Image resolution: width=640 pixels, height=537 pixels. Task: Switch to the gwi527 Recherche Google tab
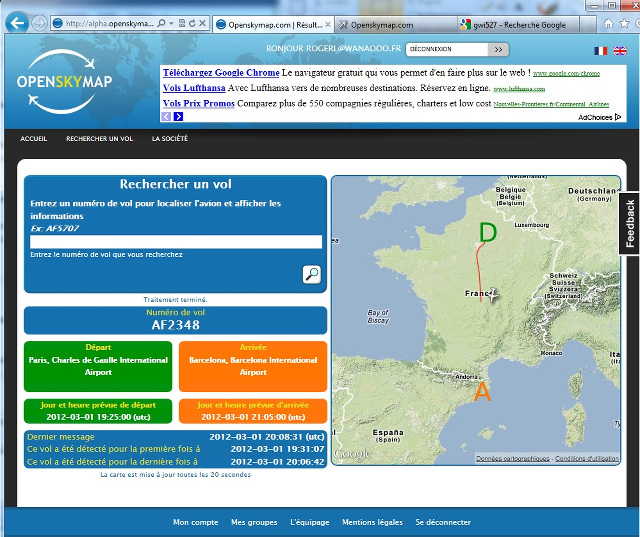pyautogui.click(x=519, y=25)
